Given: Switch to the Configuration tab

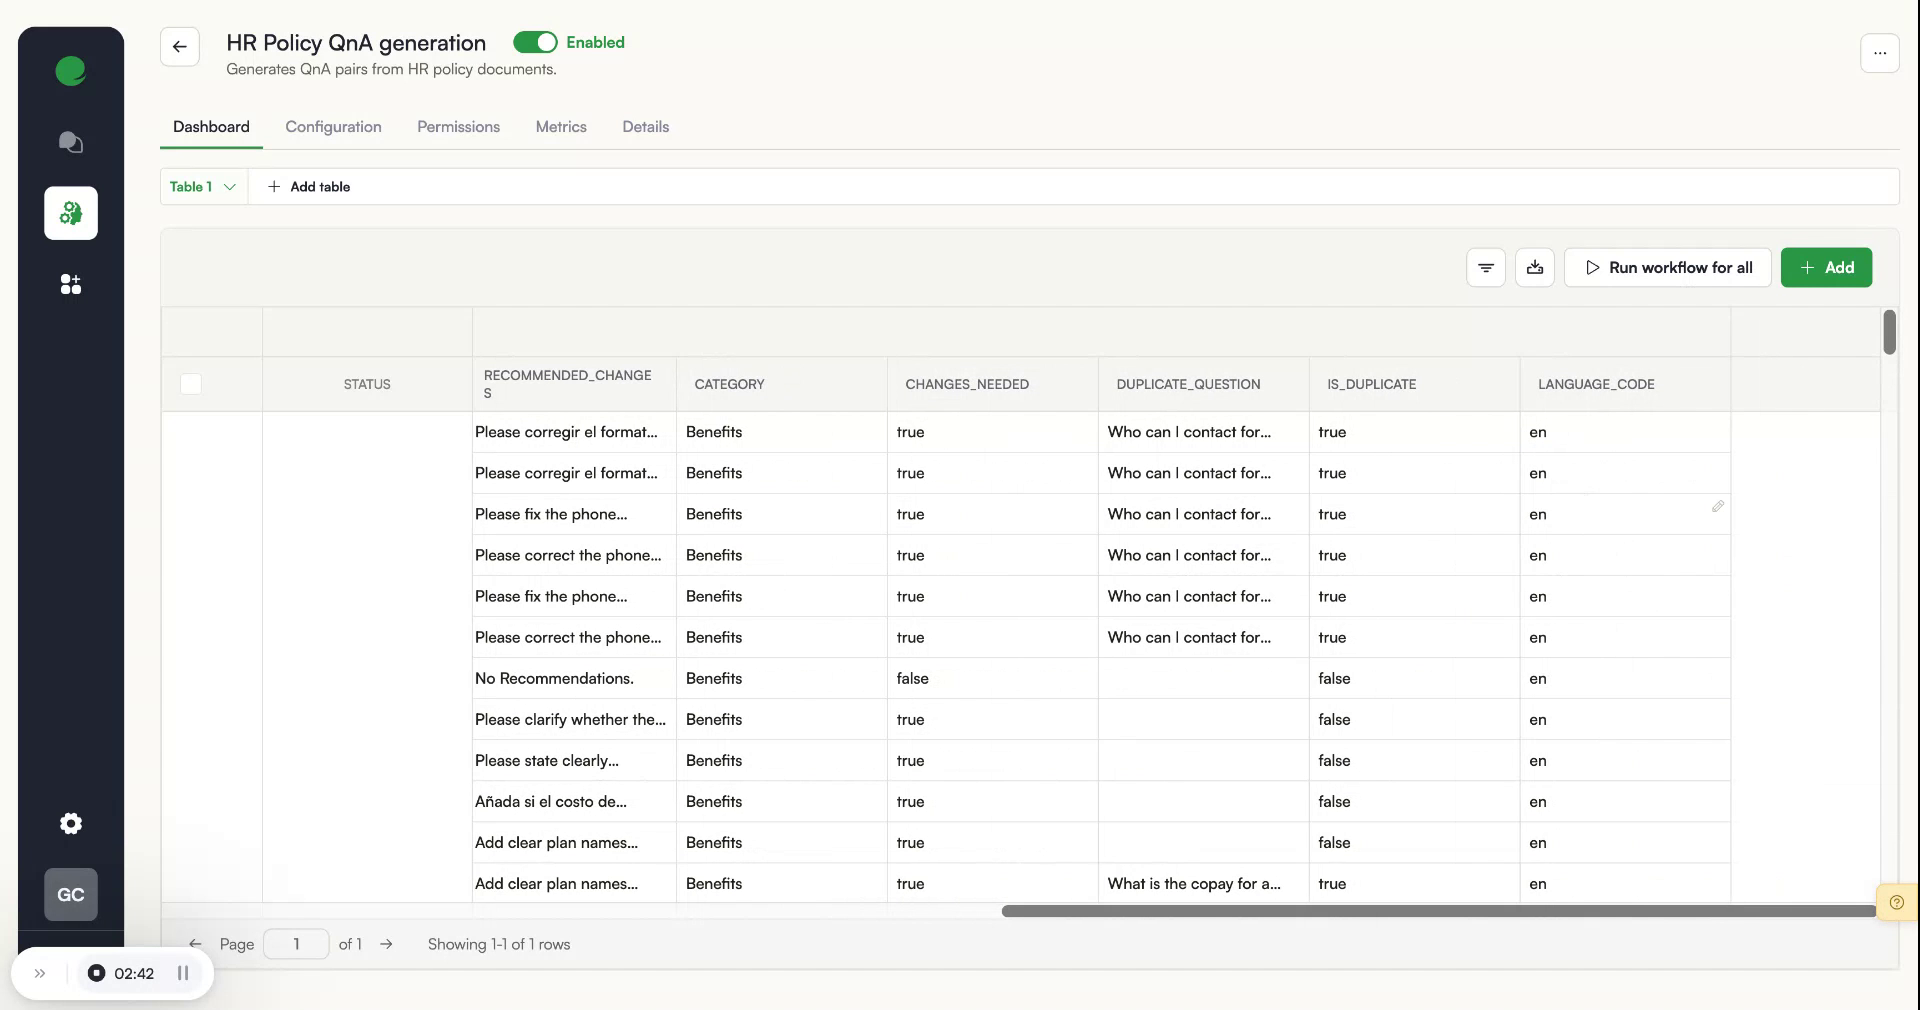Looking at the screenshot, I should 333,127.
